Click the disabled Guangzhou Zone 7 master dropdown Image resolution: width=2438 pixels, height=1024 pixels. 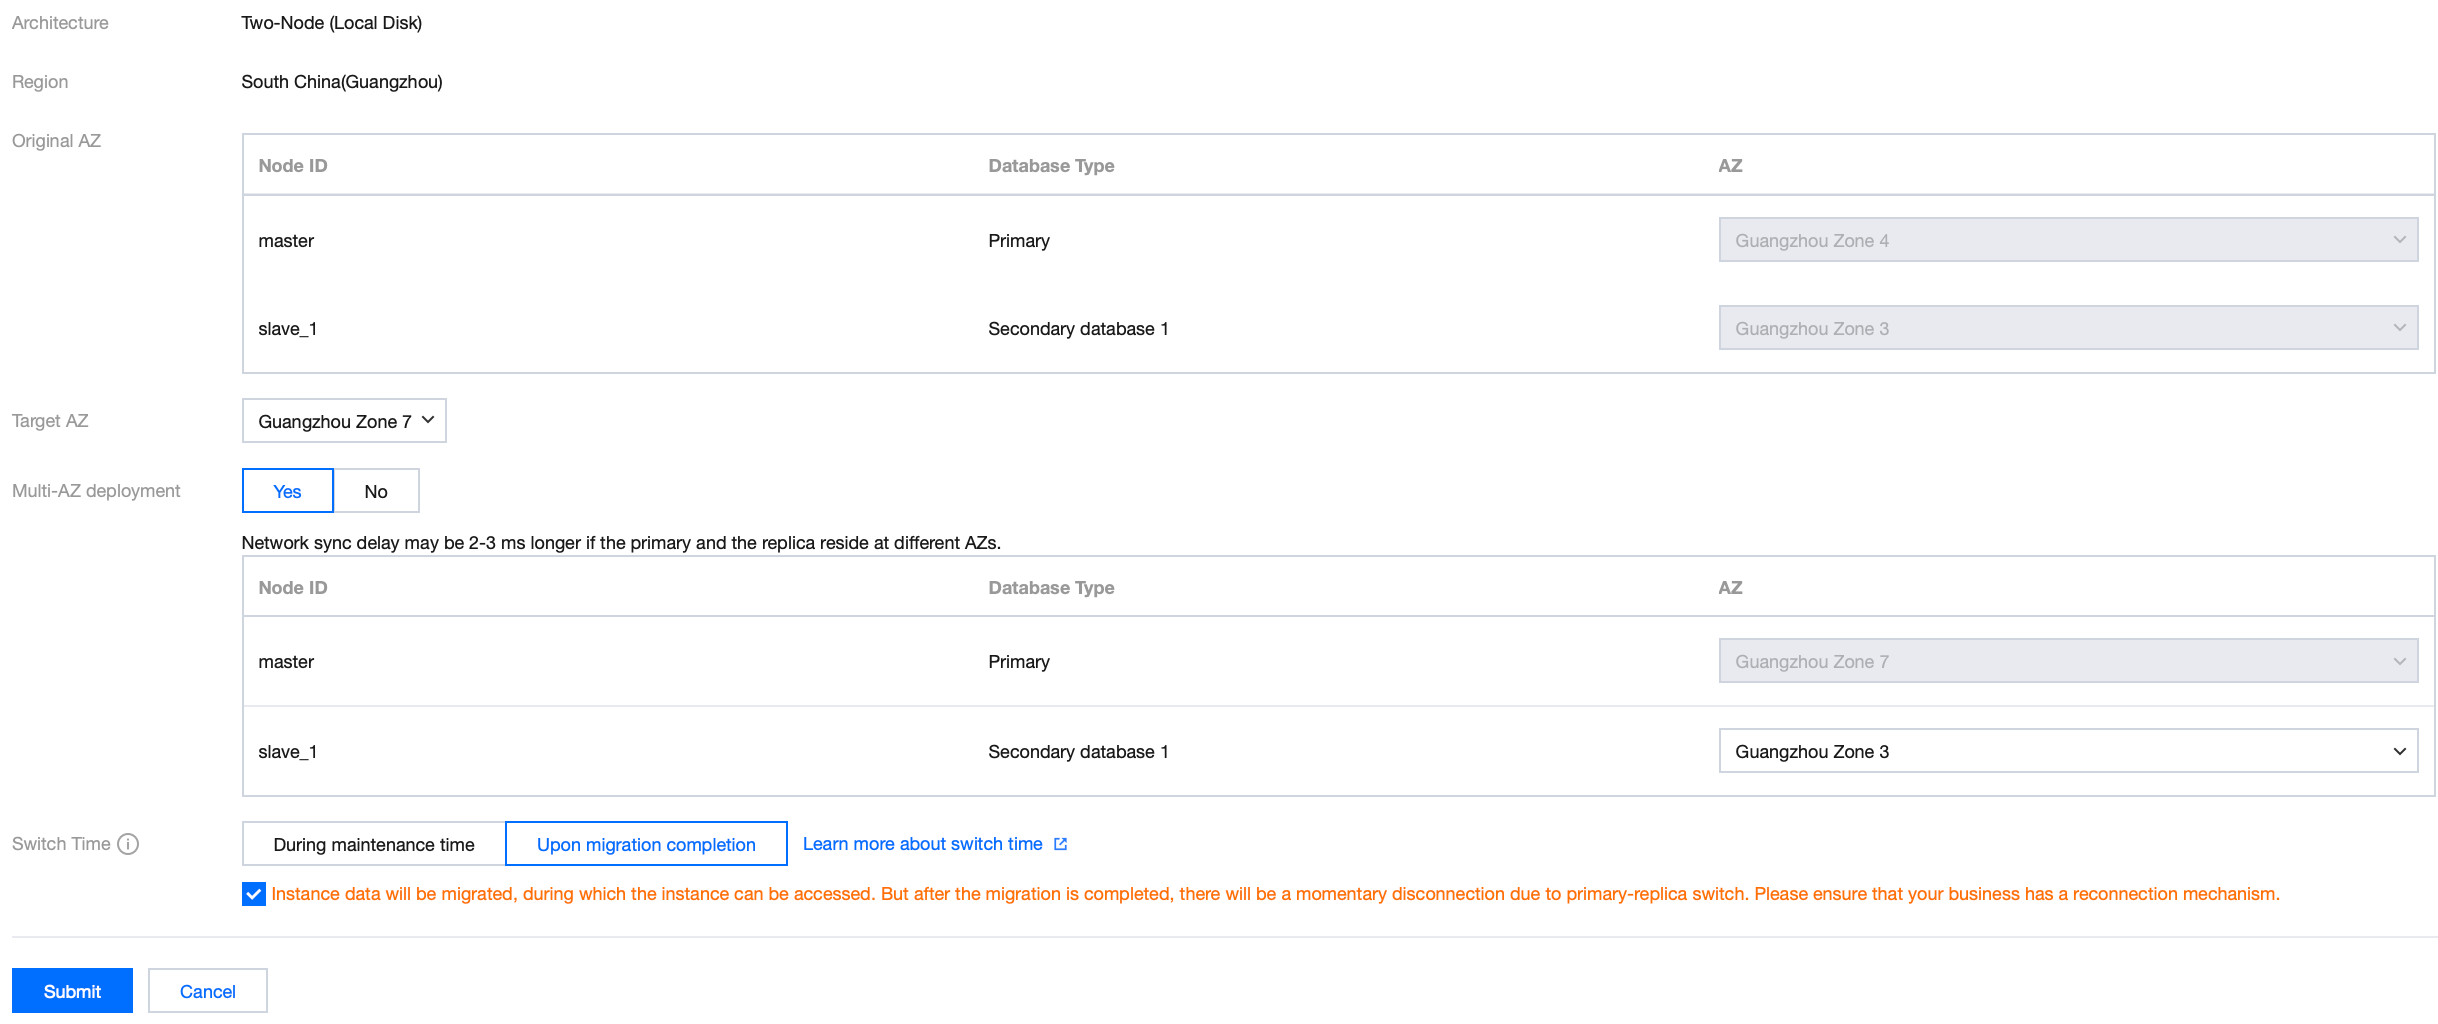click(2068, 661)
